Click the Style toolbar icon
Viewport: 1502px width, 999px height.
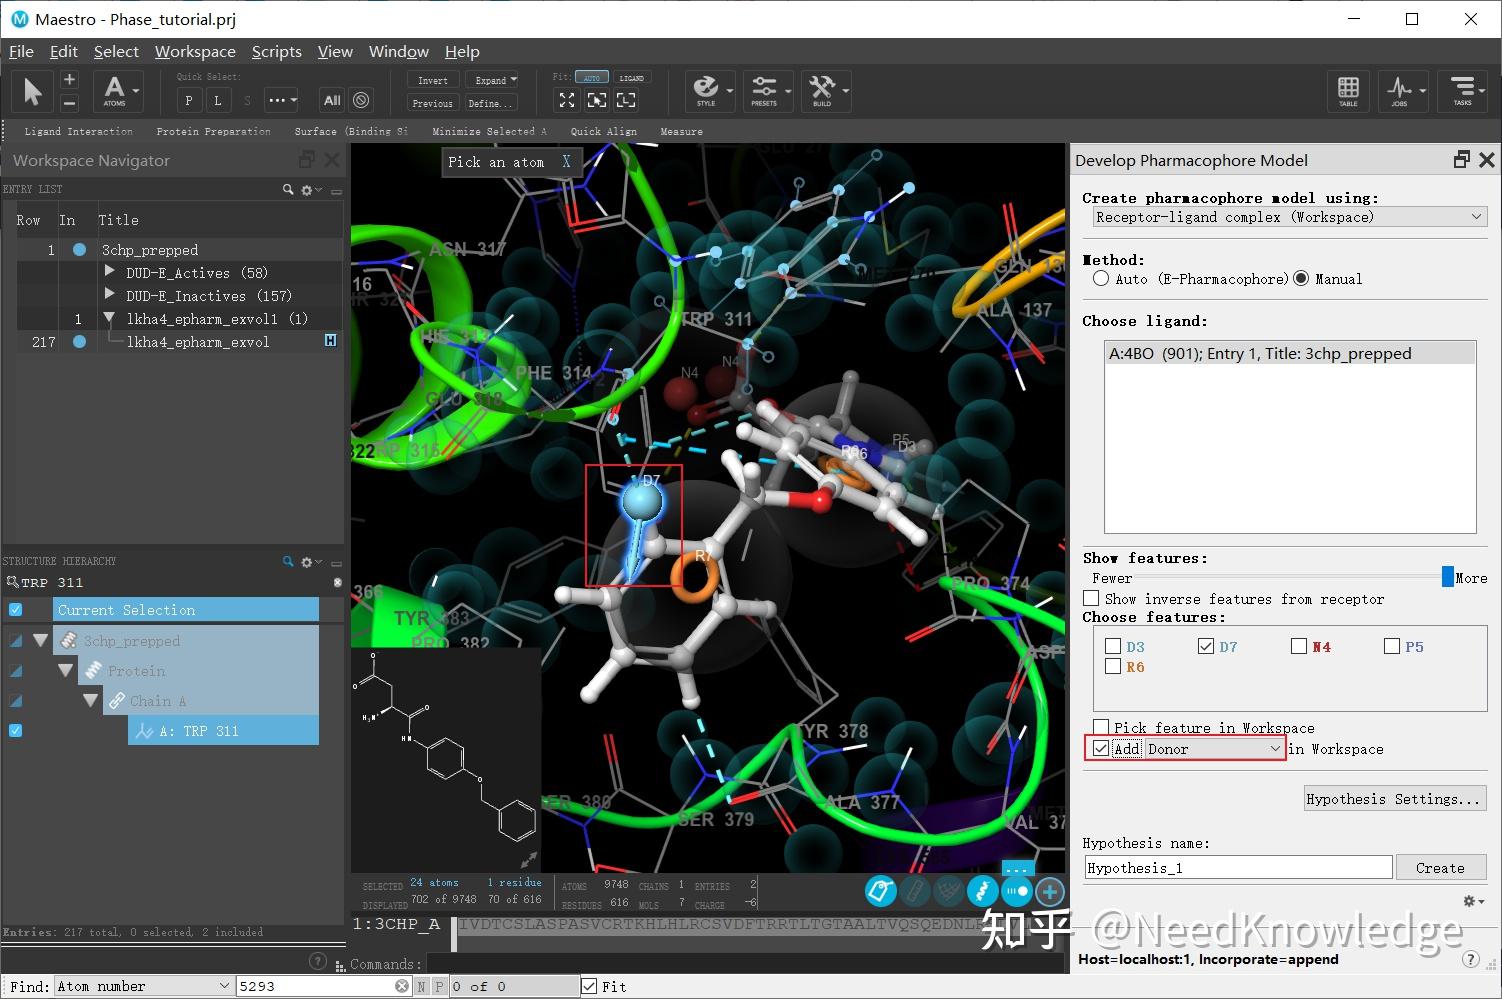click(x=708, y=91)
